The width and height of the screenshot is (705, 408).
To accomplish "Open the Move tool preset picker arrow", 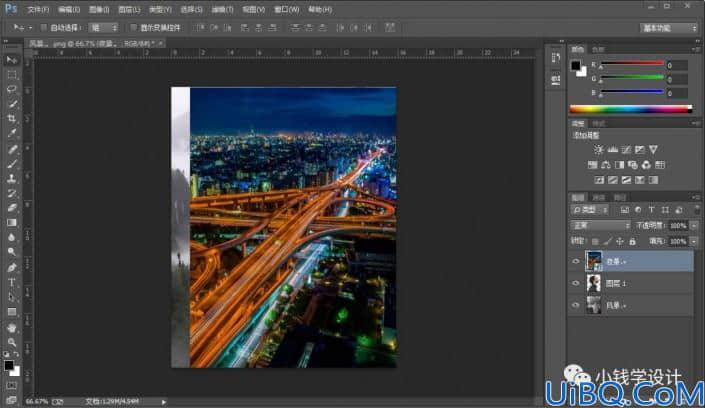I will pyautogui.click(x=30, y=28).
